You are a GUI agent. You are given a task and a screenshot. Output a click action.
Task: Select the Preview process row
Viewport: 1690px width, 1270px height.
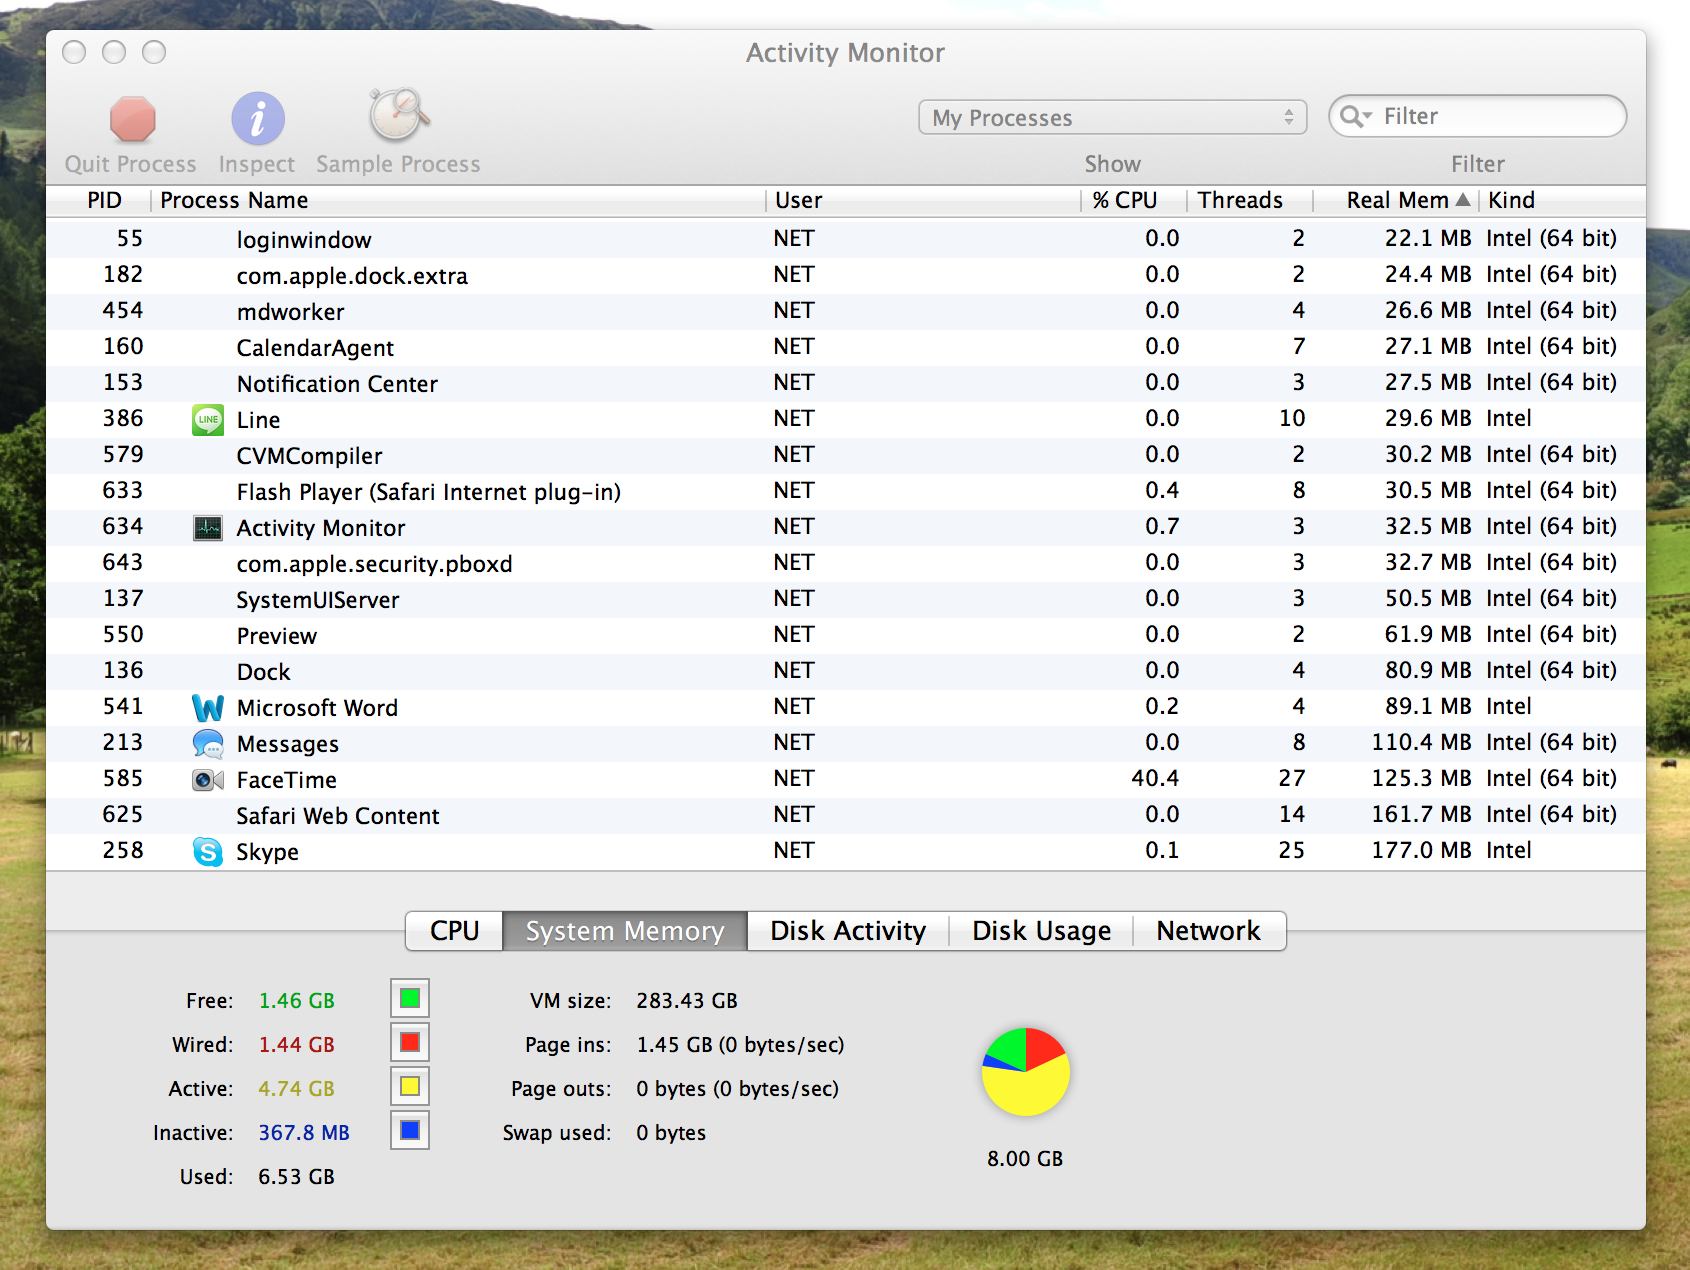(846, 635)
